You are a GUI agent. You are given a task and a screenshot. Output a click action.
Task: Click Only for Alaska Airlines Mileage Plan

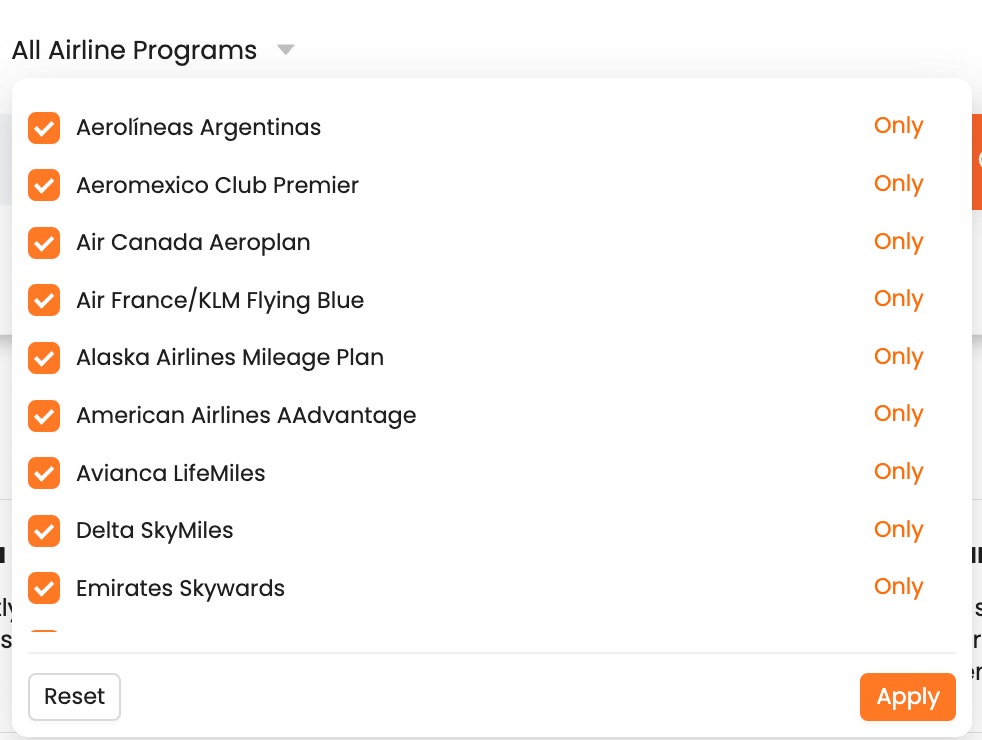click(897, 357)
